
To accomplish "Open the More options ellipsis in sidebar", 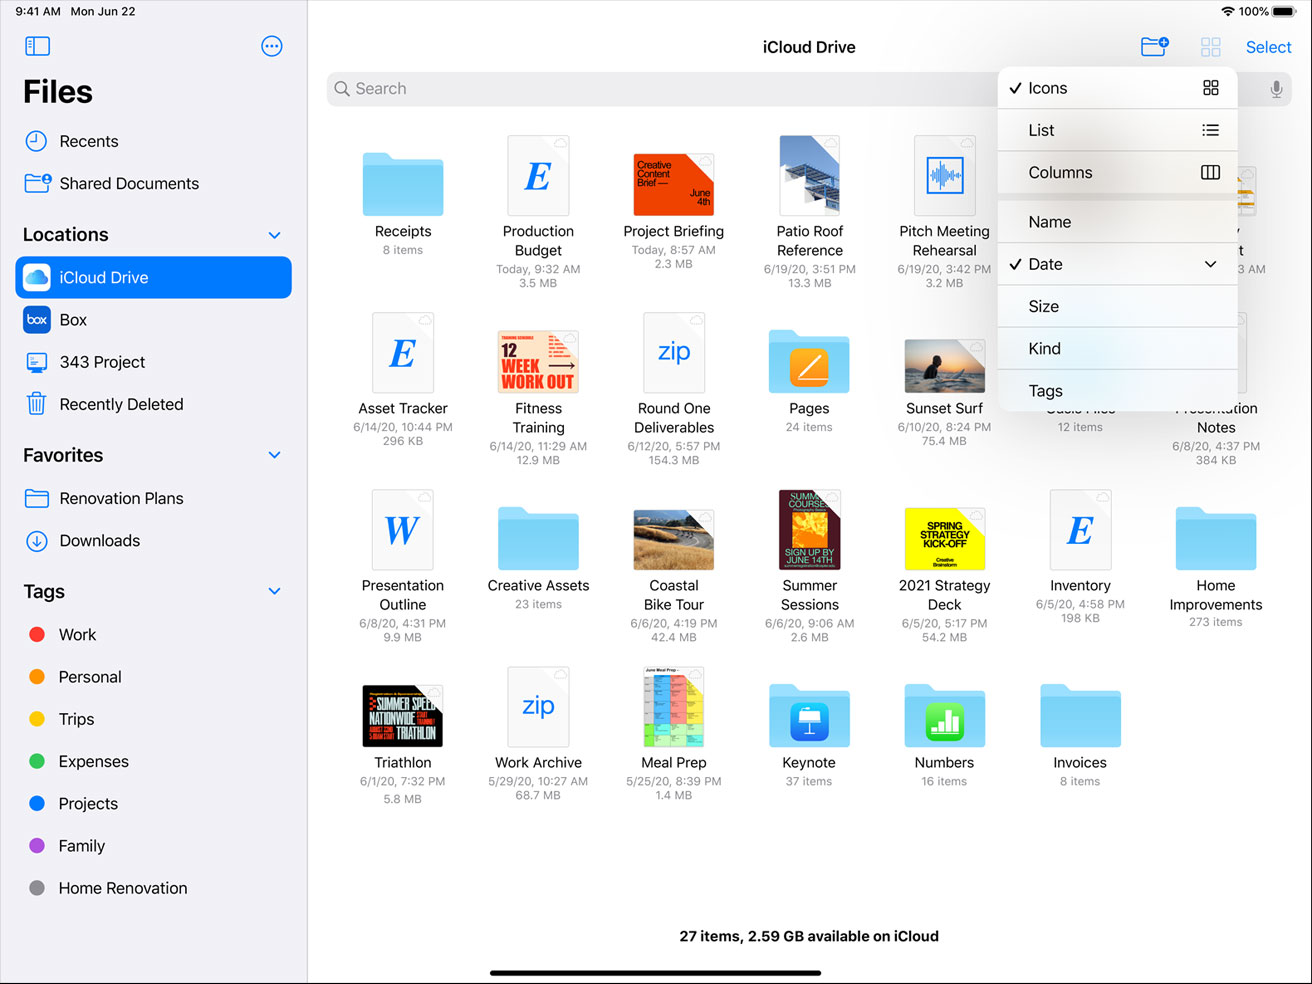I will 272,46.
